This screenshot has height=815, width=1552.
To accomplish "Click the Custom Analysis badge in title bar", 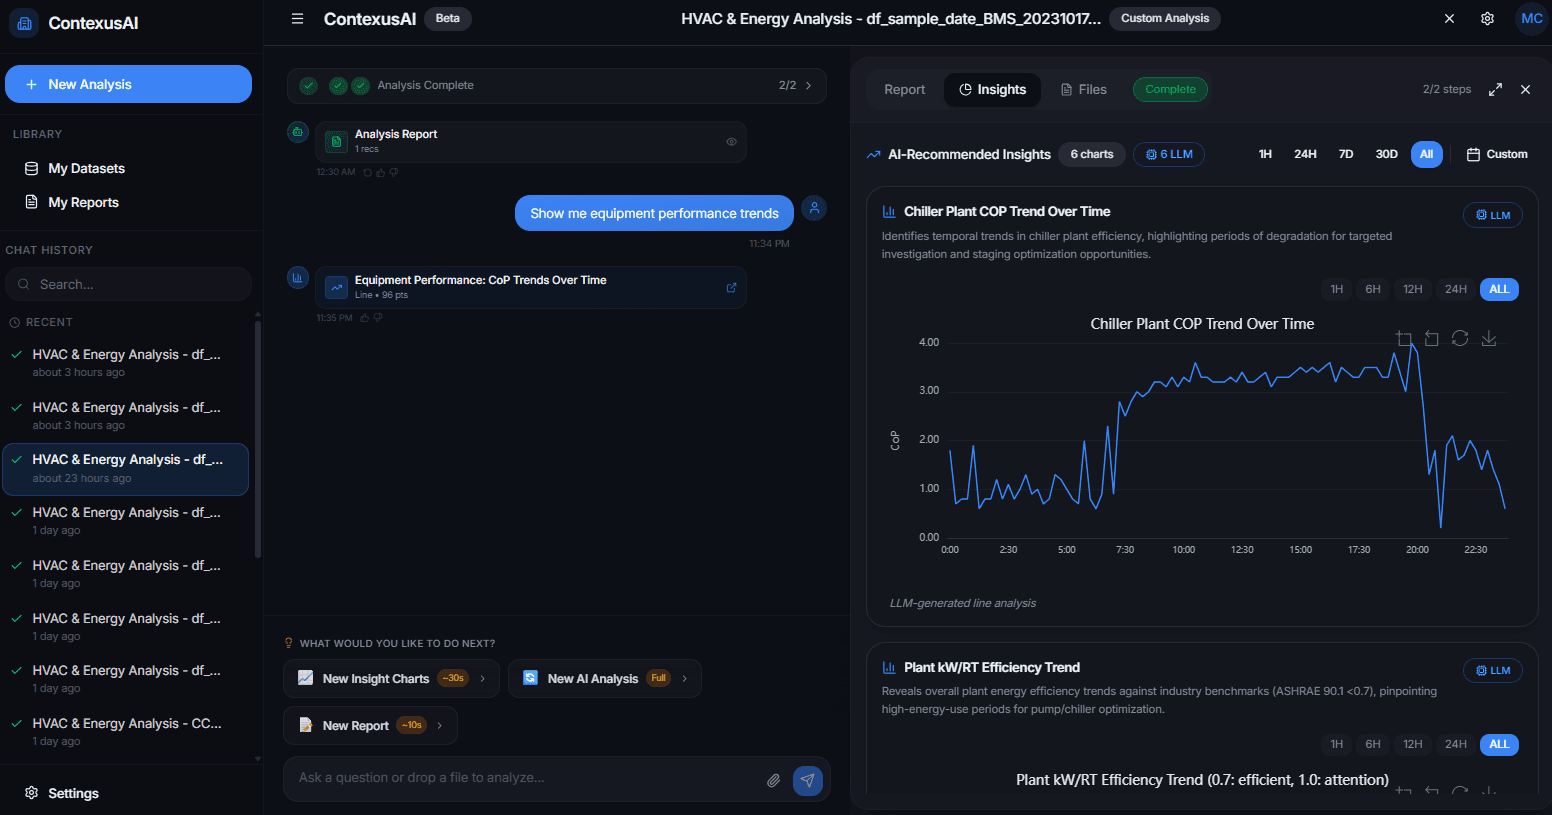I will coord(1164,18).
